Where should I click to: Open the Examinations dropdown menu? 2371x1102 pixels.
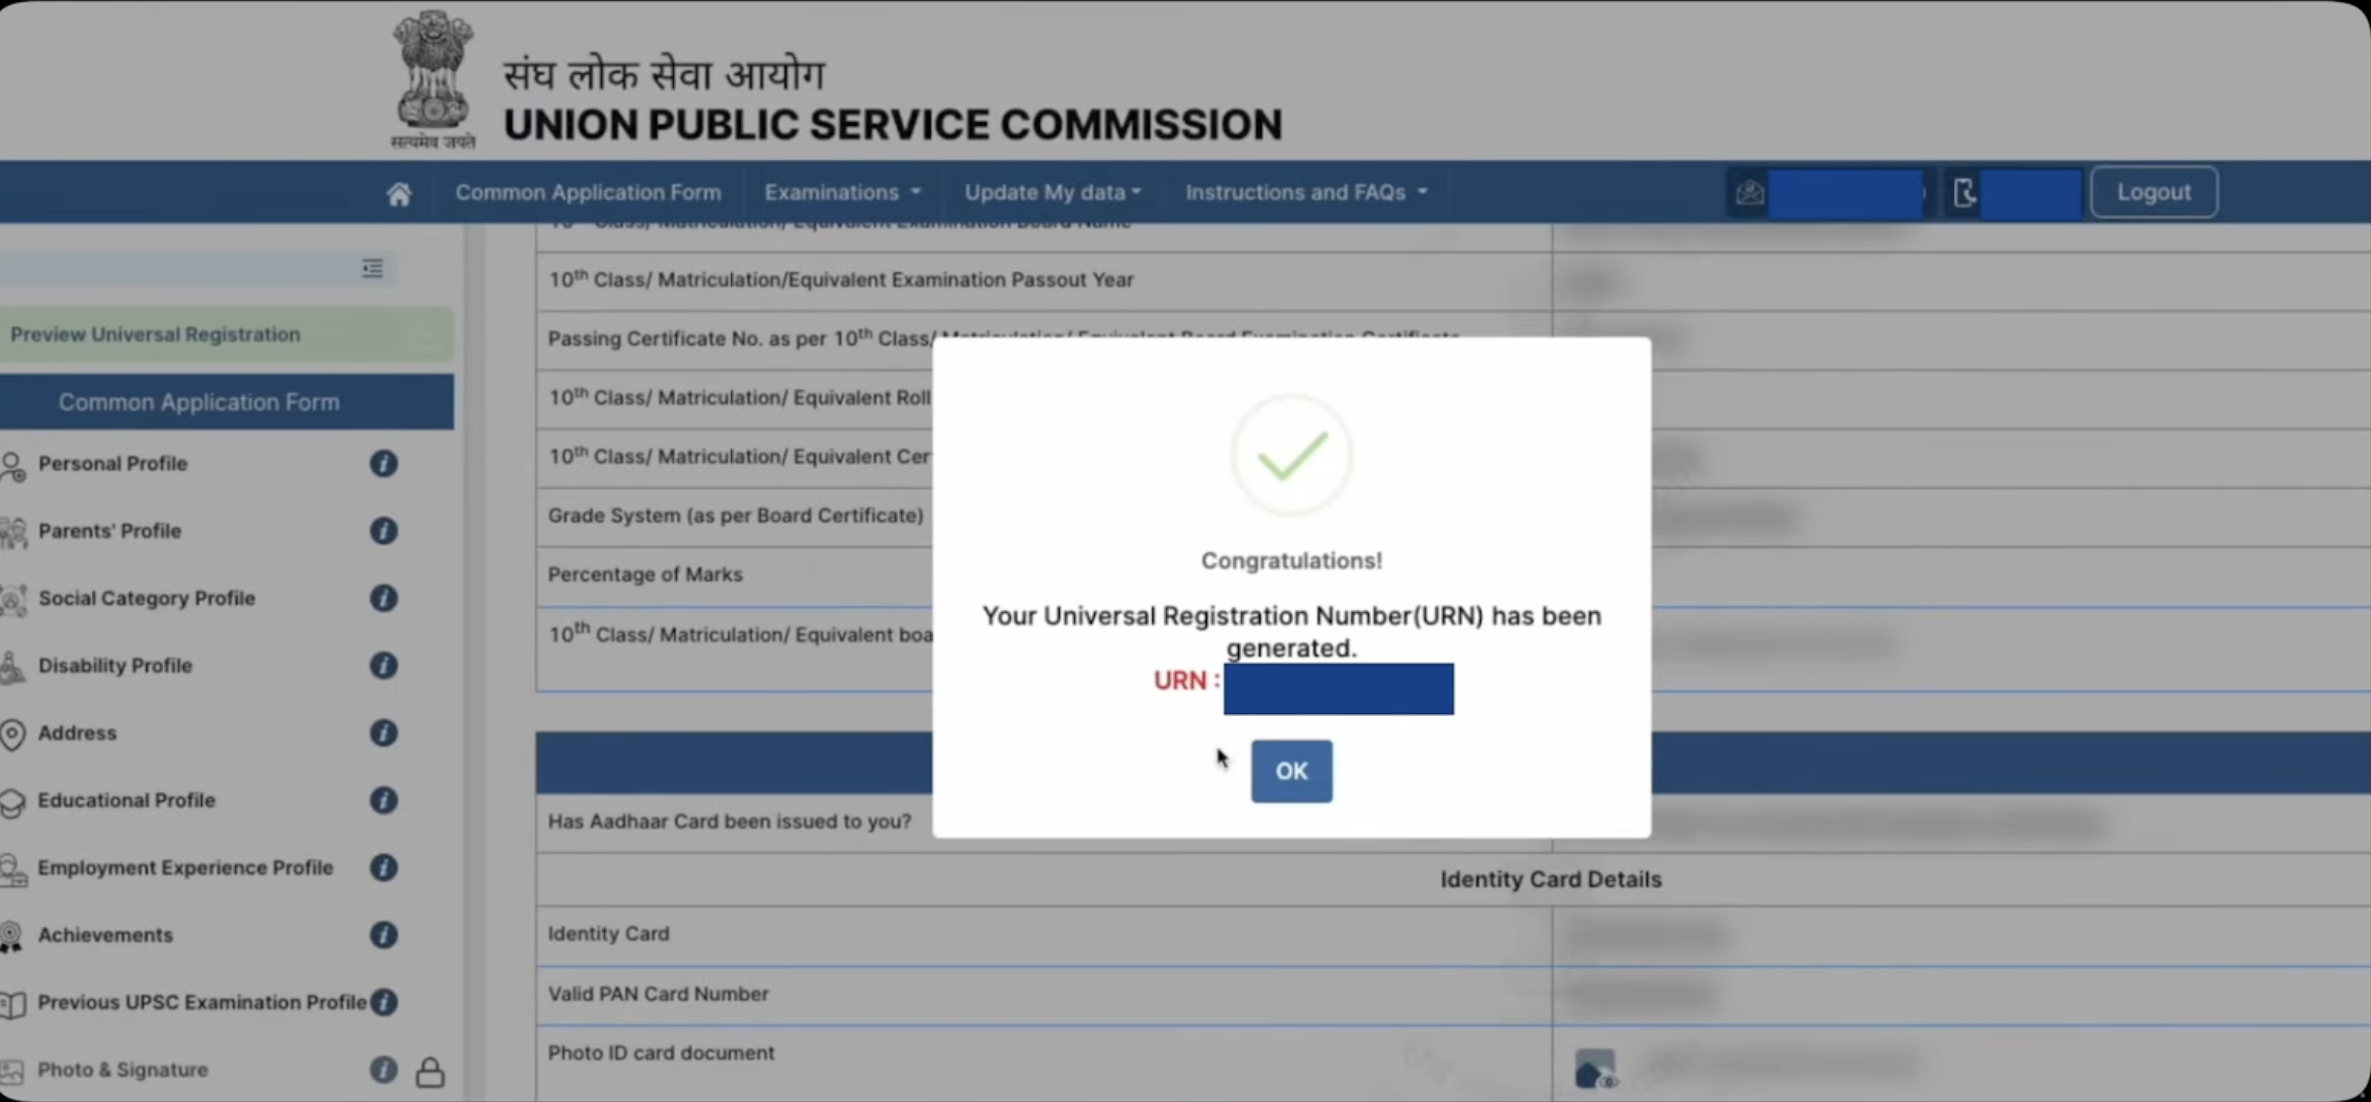click(x=842, y=192)
